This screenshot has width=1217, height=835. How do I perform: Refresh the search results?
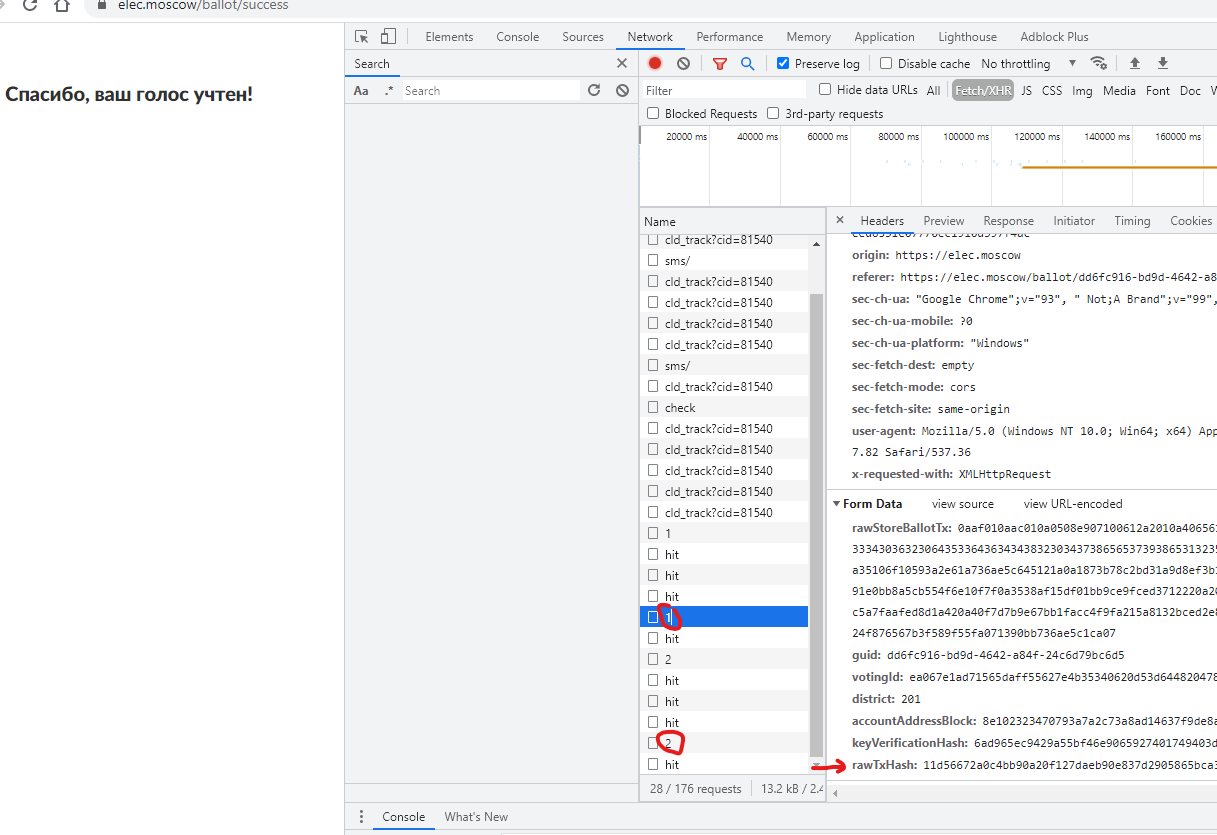click(x=594, y=90)
